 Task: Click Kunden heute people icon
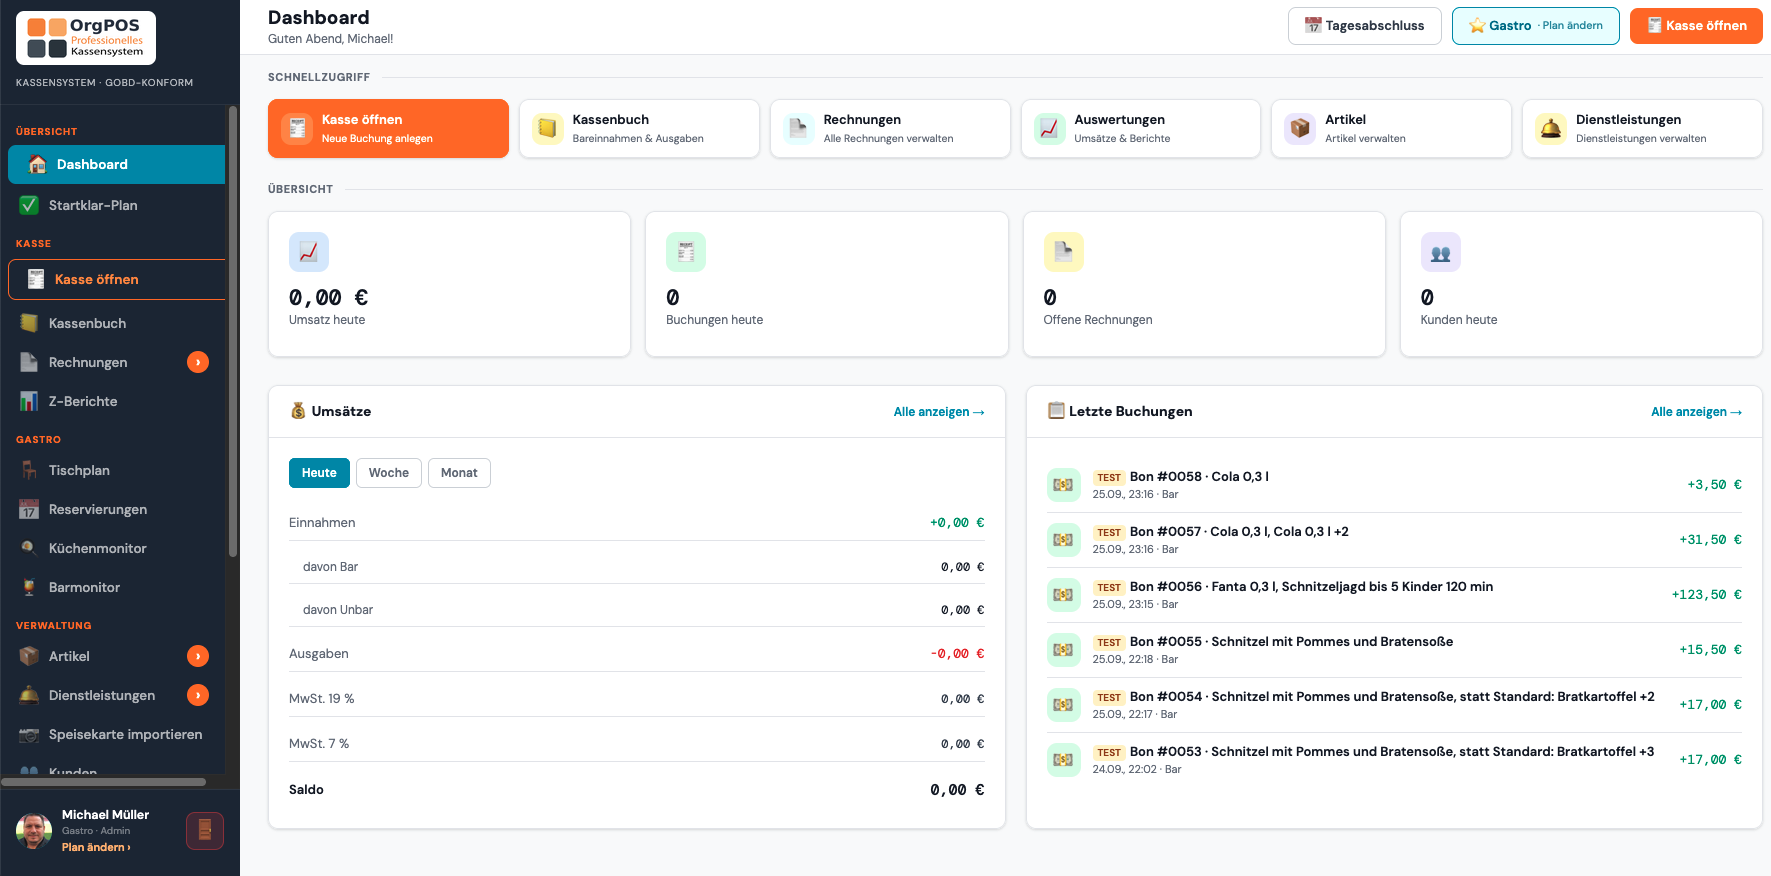tap(1441, 252)
